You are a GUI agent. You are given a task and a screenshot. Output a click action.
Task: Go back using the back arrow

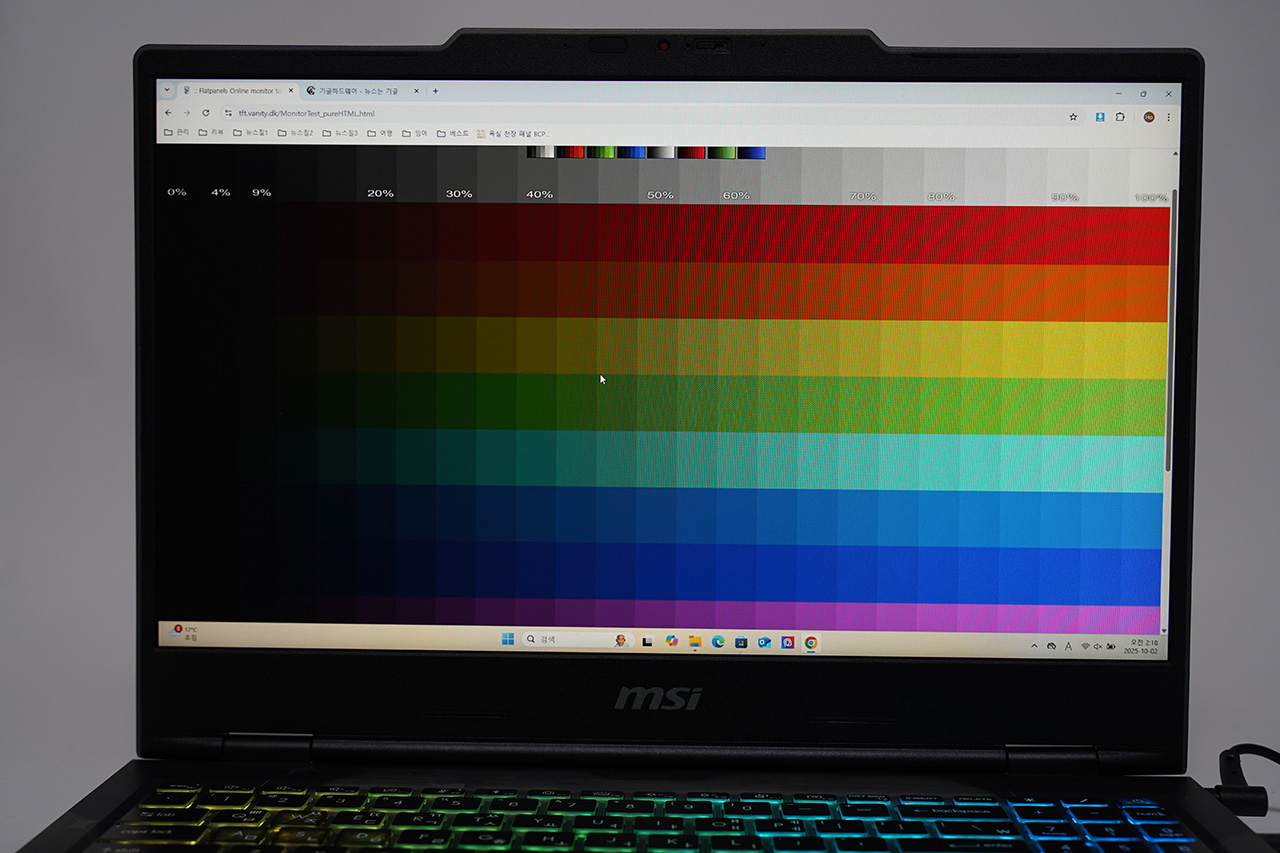pyautogui.click(x=168, y=113)
